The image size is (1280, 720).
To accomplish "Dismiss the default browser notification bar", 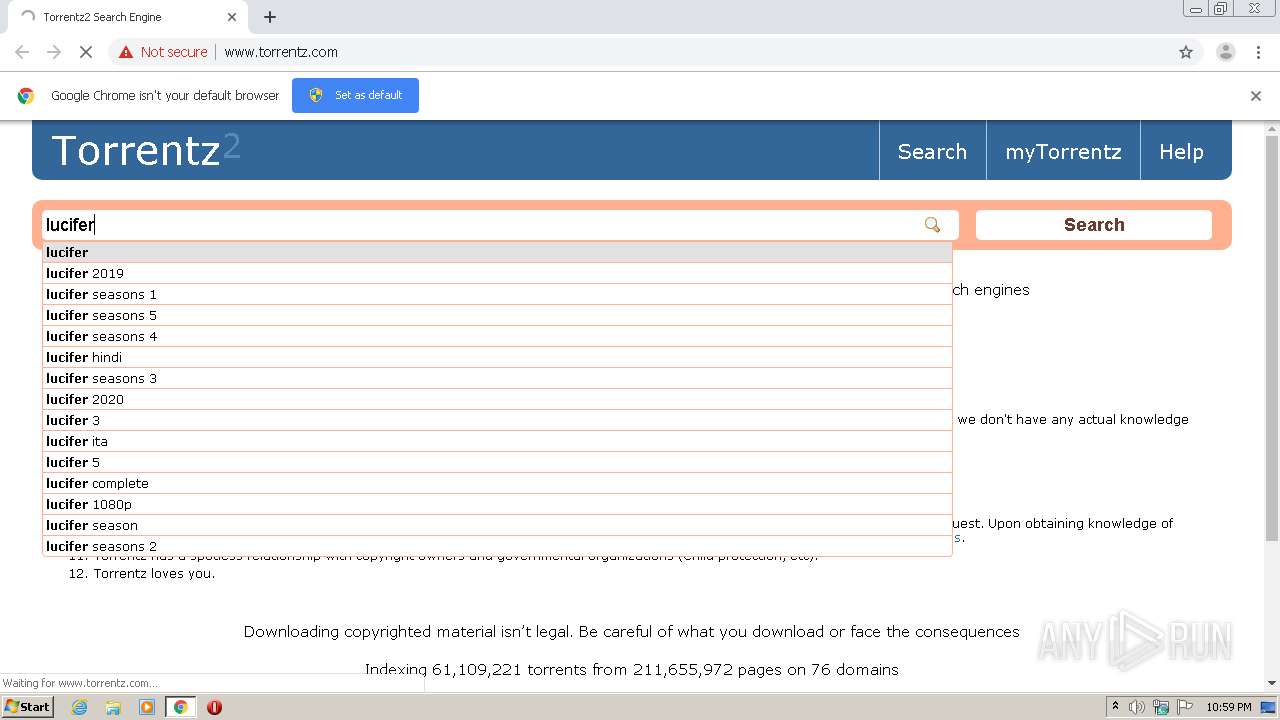I will point(1256,96).
